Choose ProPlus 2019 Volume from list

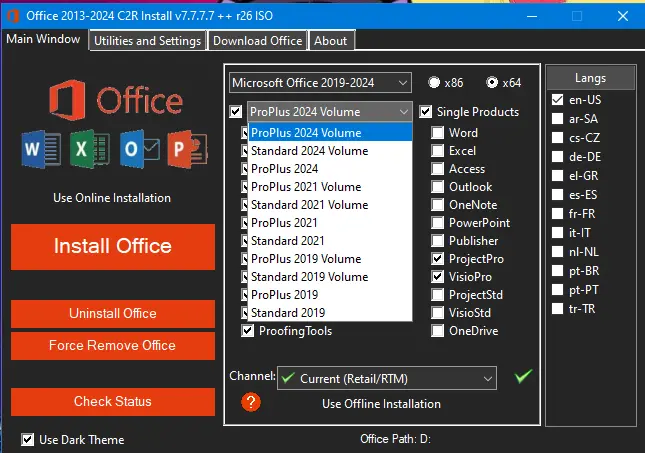pyautogui.click(x=330, y=259)
